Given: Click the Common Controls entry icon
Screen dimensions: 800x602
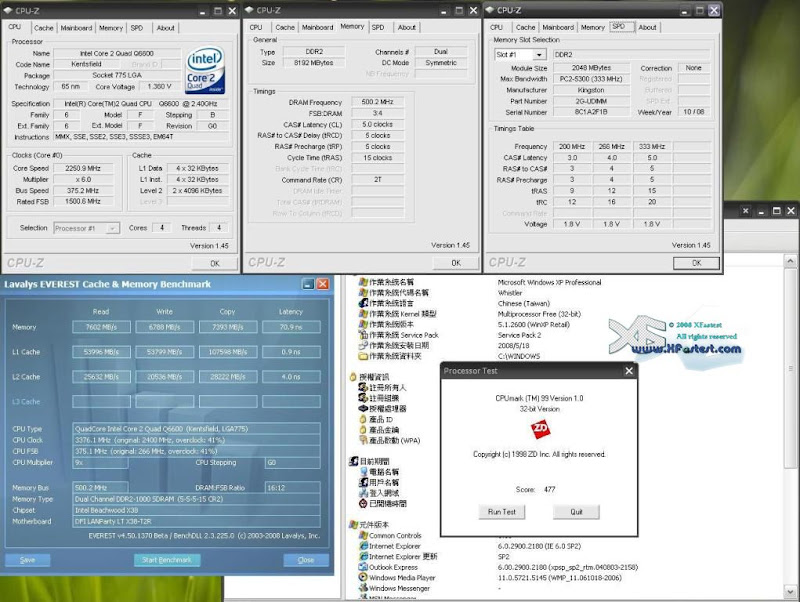Looking at the screenshot, I should [x=362, y=536].
